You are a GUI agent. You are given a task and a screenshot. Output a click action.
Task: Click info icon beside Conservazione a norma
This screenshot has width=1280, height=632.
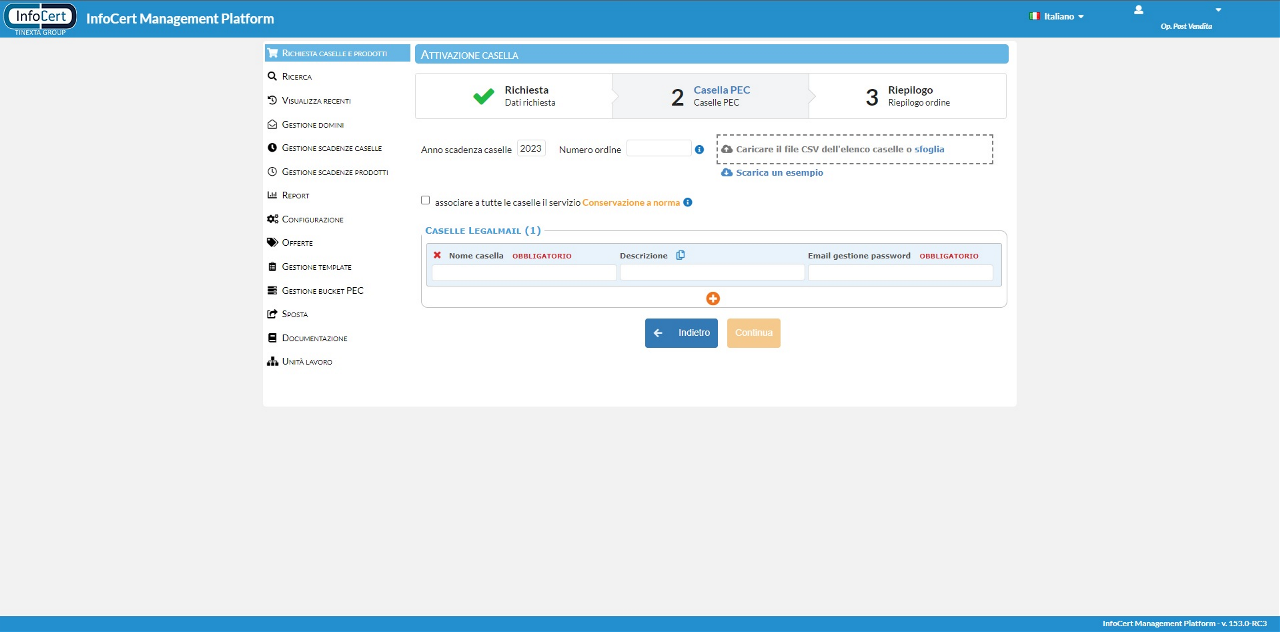pos(688,203)
